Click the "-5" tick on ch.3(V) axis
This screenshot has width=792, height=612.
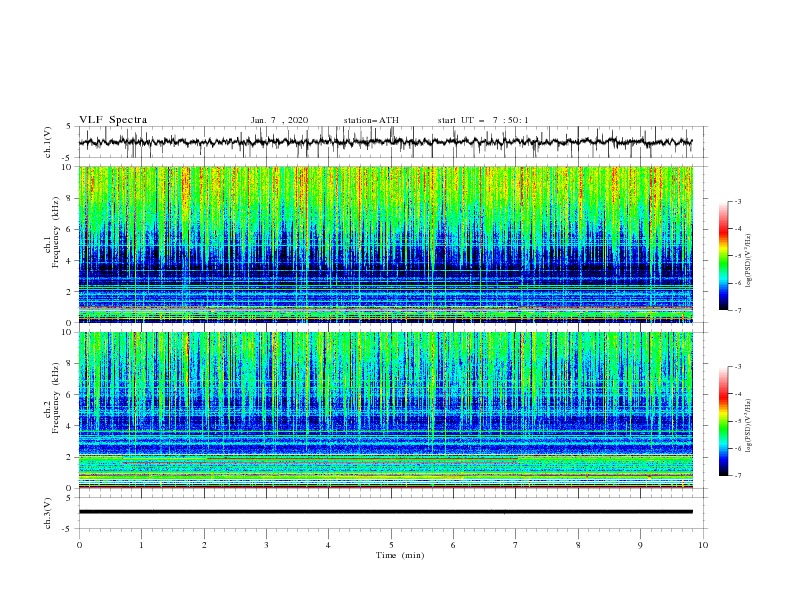[68, 529]
